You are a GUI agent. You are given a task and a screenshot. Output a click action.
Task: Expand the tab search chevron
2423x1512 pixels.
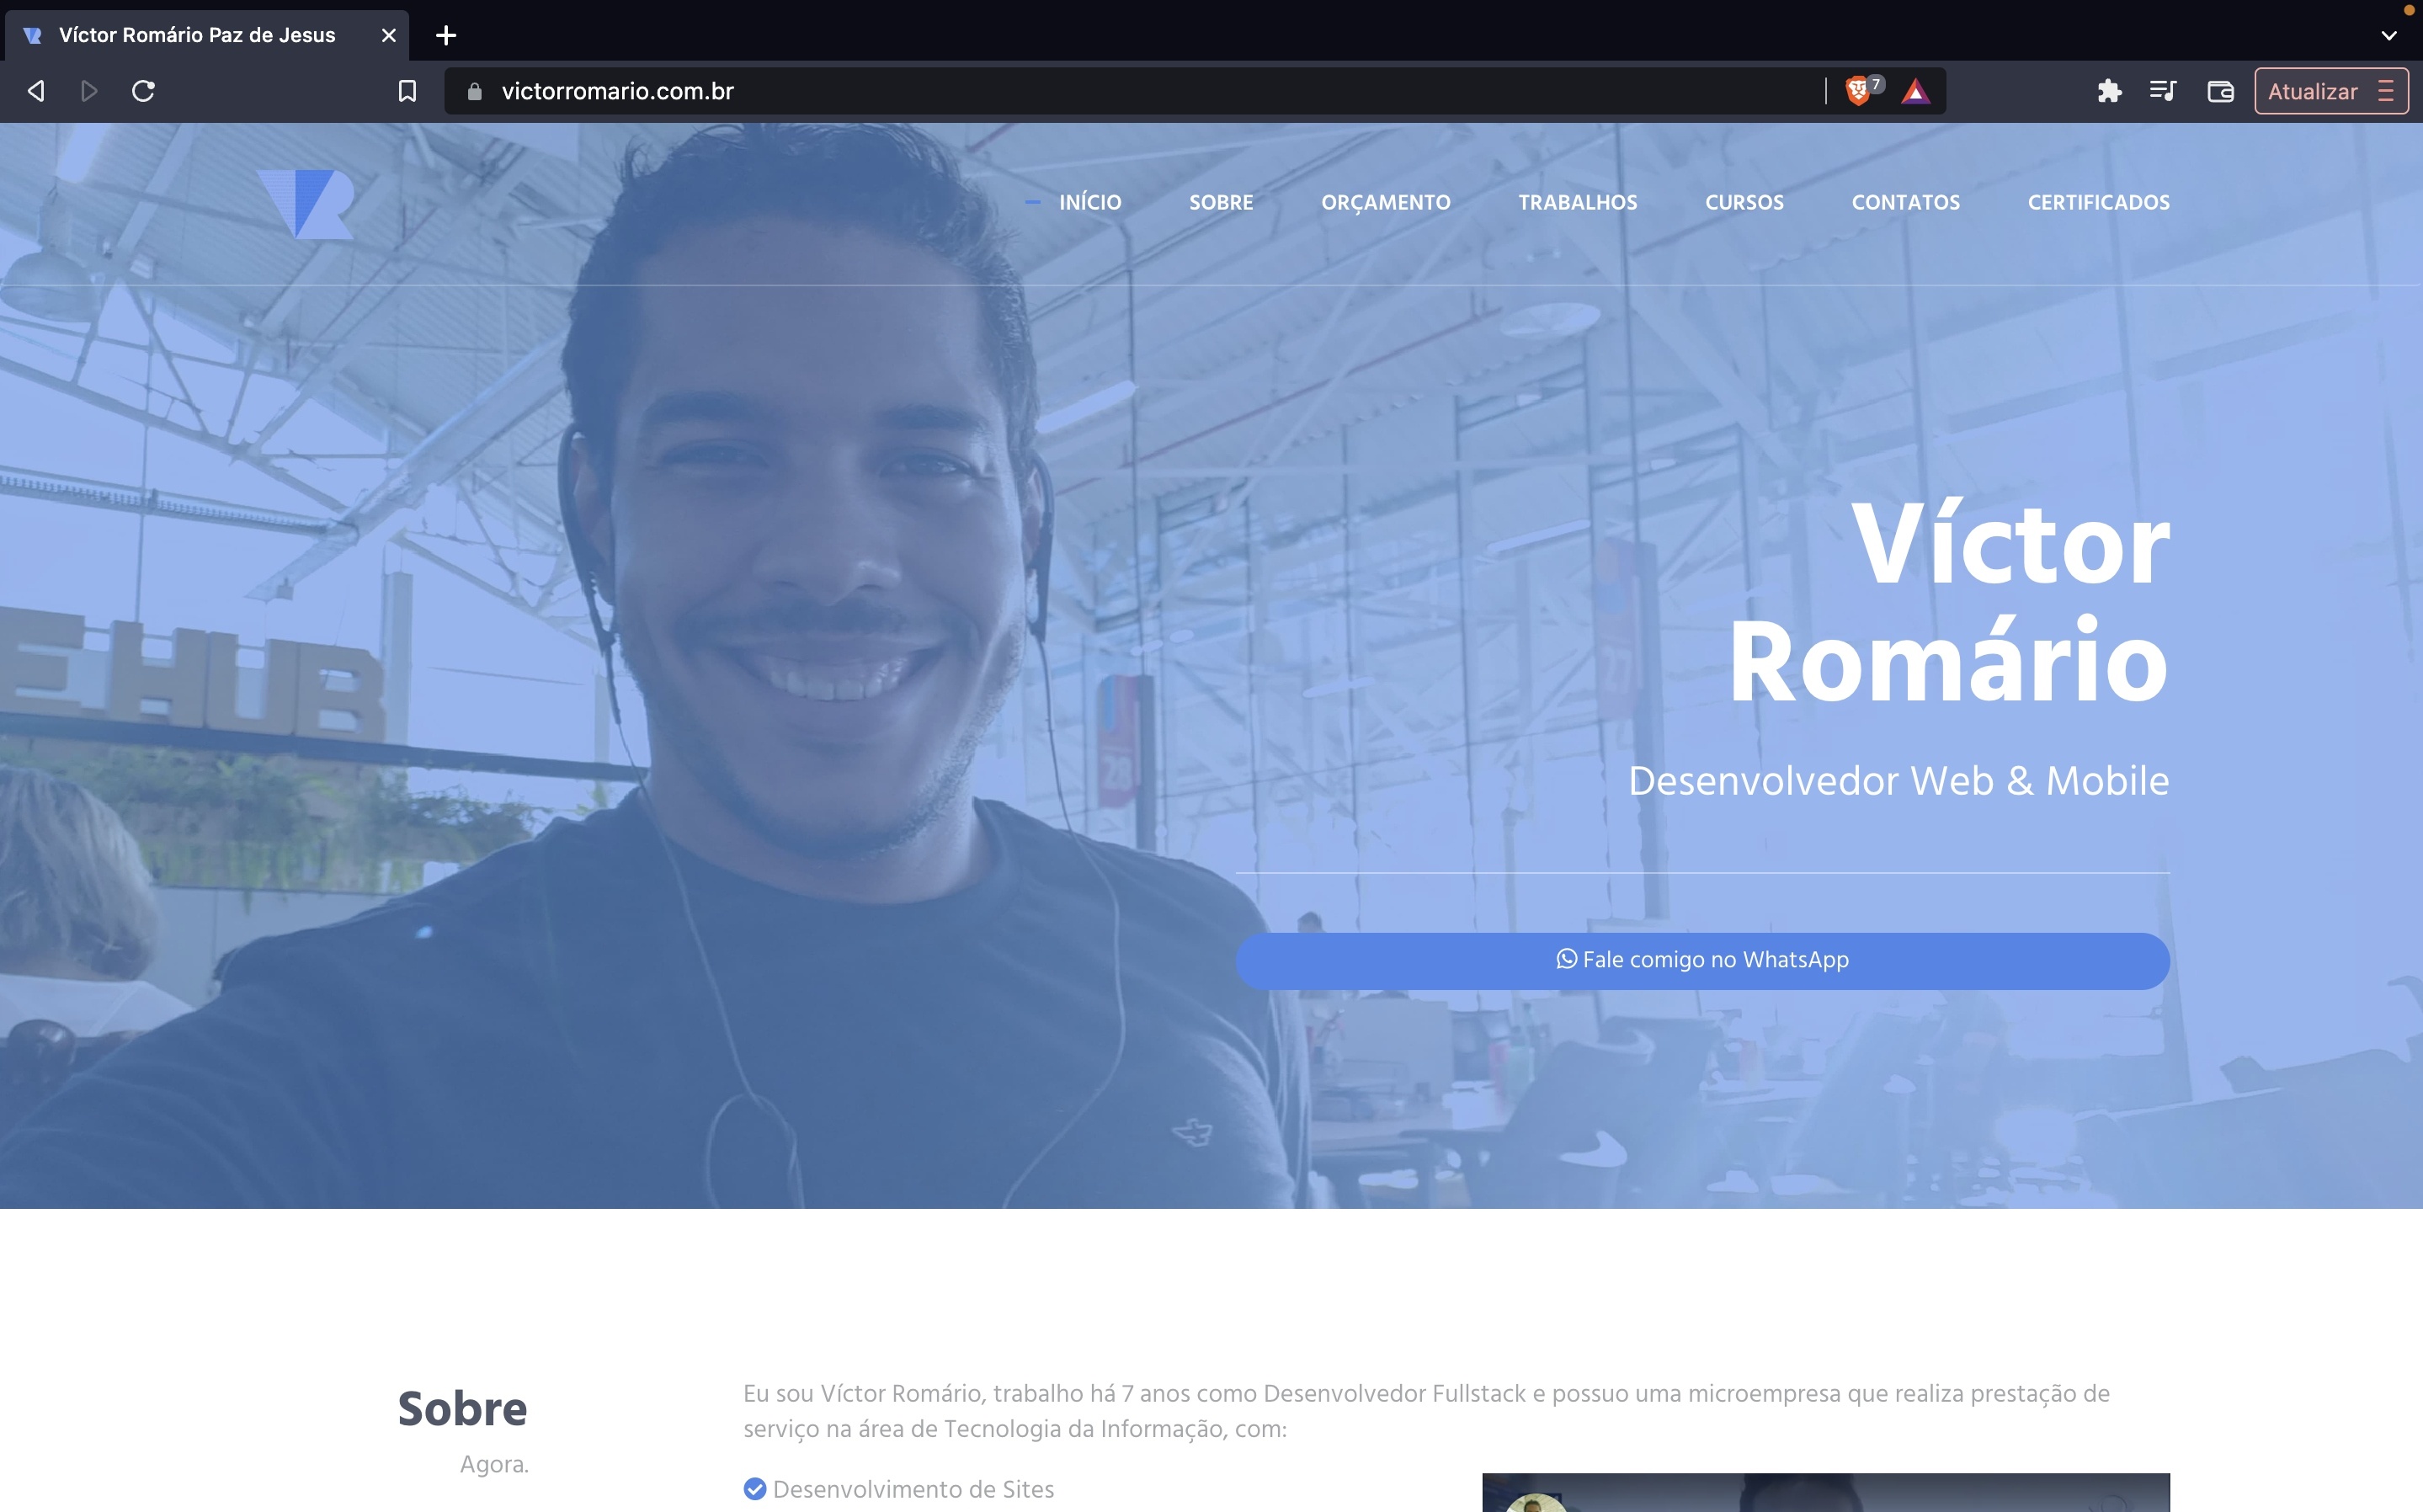[x=2388, y=35]
